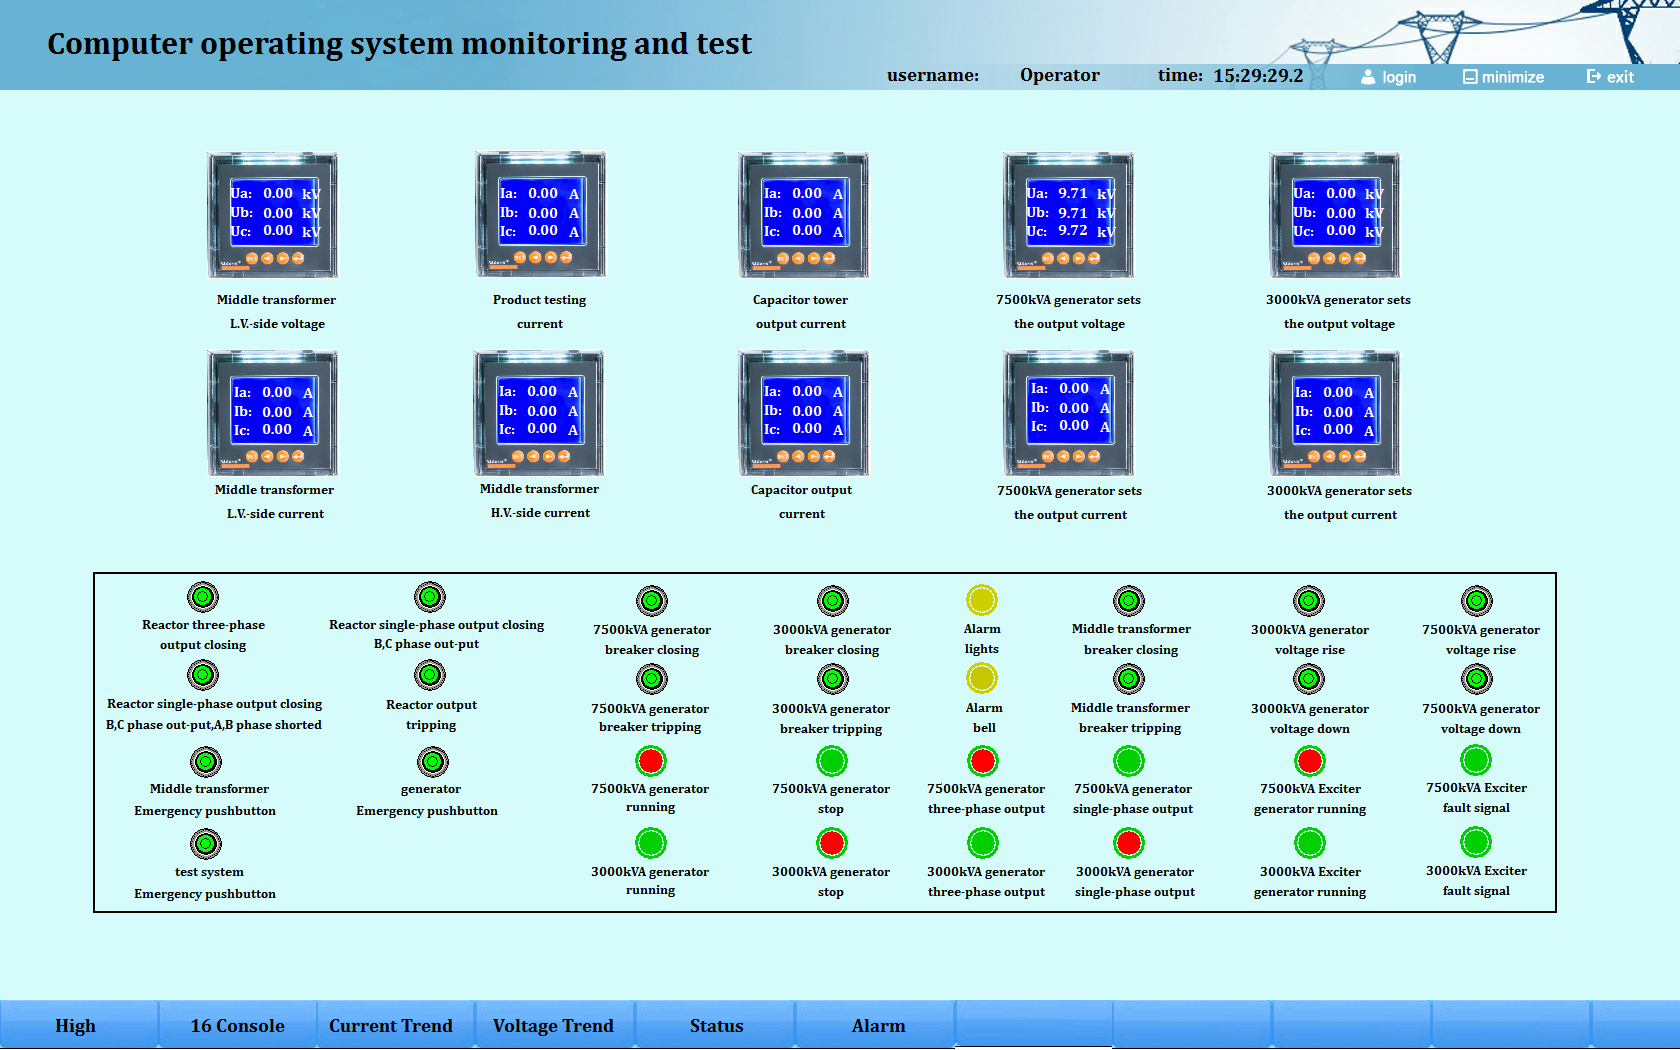Switch to the Current Trend tab

click(x=391, y=1026)
